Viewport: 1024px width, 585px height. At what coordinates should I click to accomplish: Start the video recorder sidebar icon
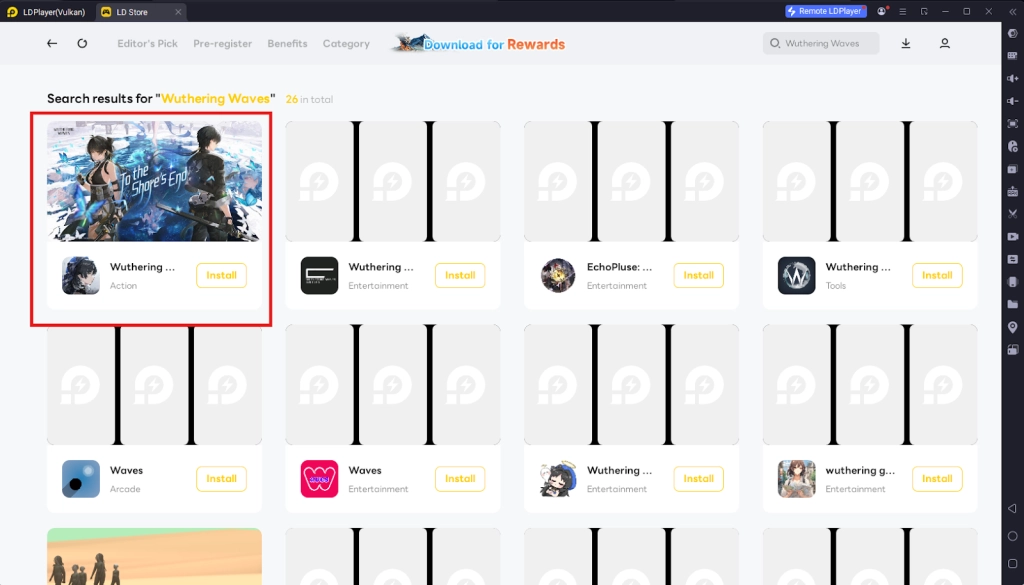1013,236
